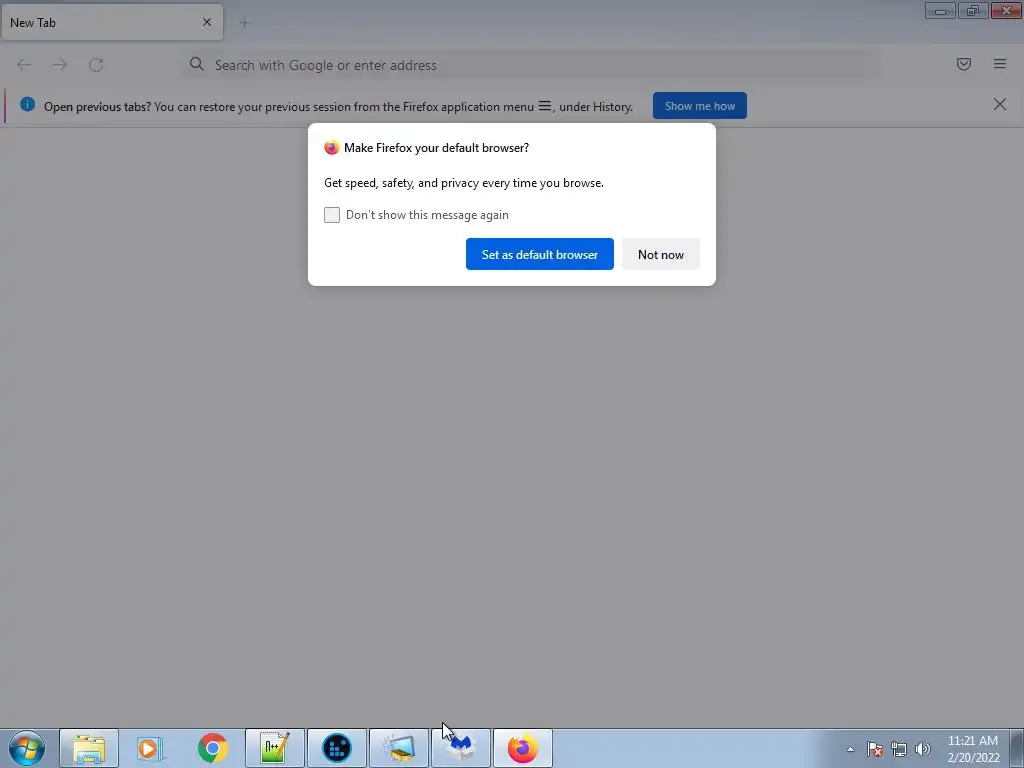This screenshot has height=768, width=1024.
Task: Reload the current page
Action: pos(96,65)
